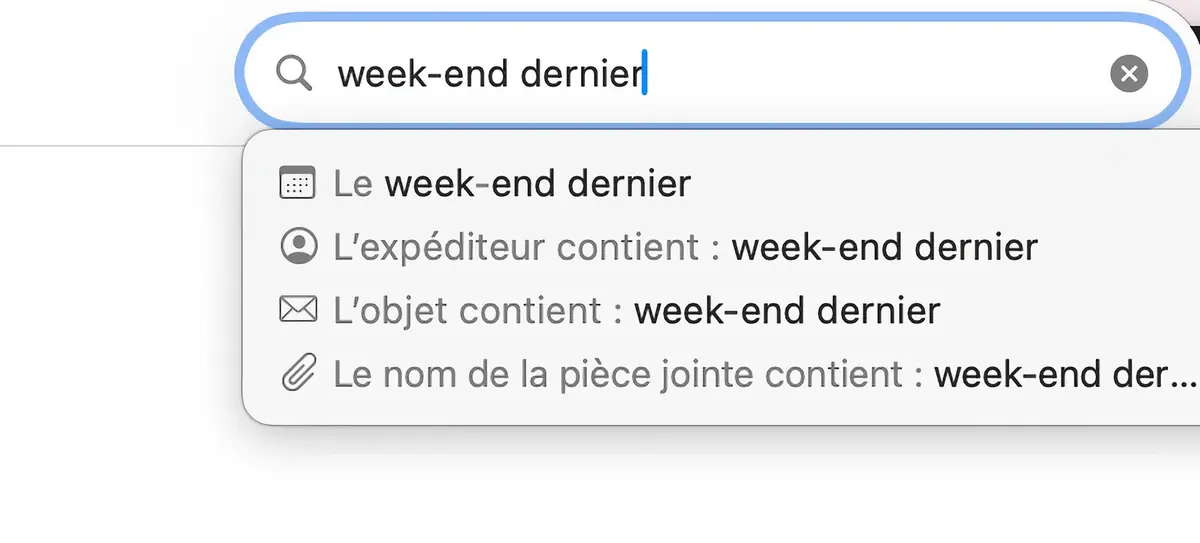1200x543 pixels.
Task: Click the envelope icon for the subject suggestion
Action: click(x=298, y=310)
